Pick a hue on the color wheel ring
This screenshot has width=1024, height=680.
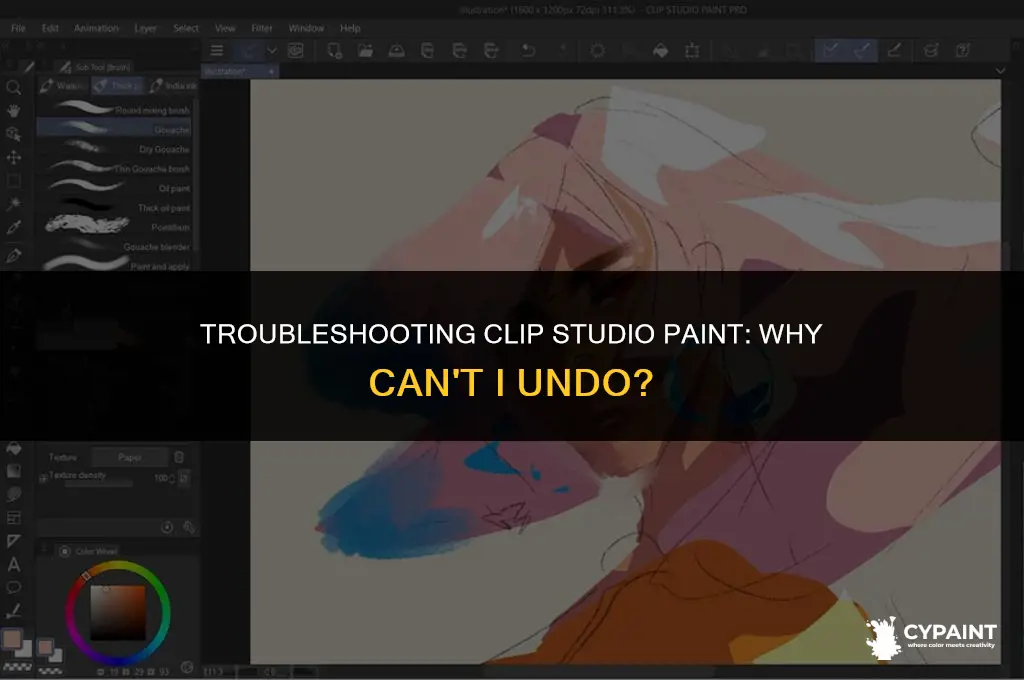(x=118, y=566)
